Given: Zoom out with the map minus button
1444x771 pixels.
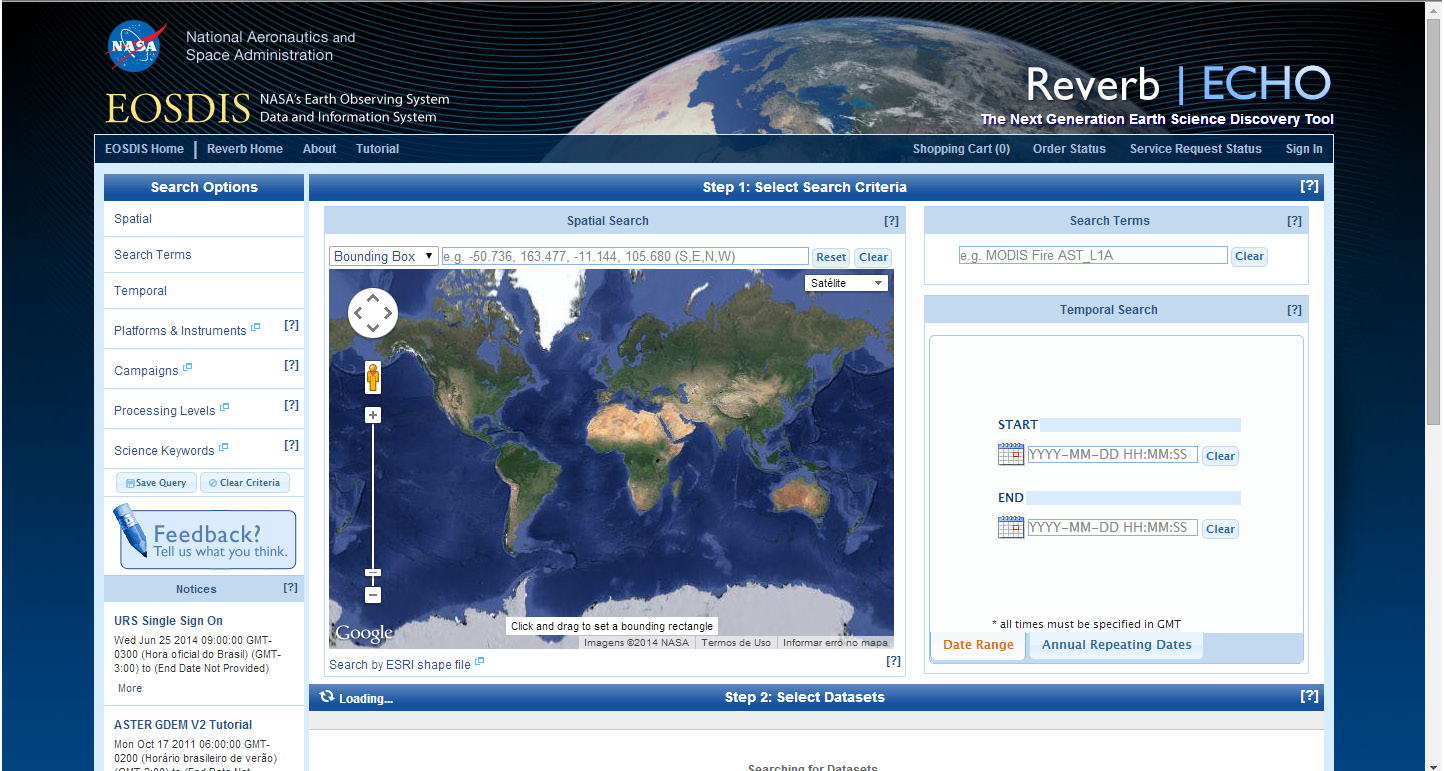Looking at the screenshot, I should click(373, 595).
